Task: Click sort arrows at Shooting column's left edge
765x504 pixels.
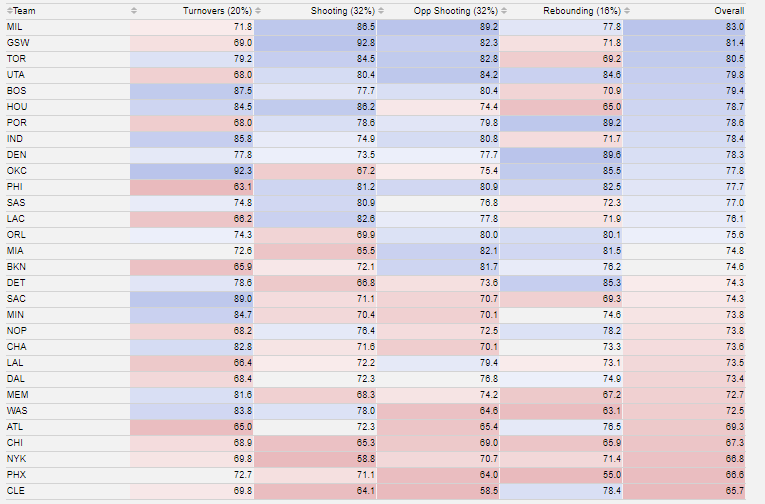Action: coord(259,10)
